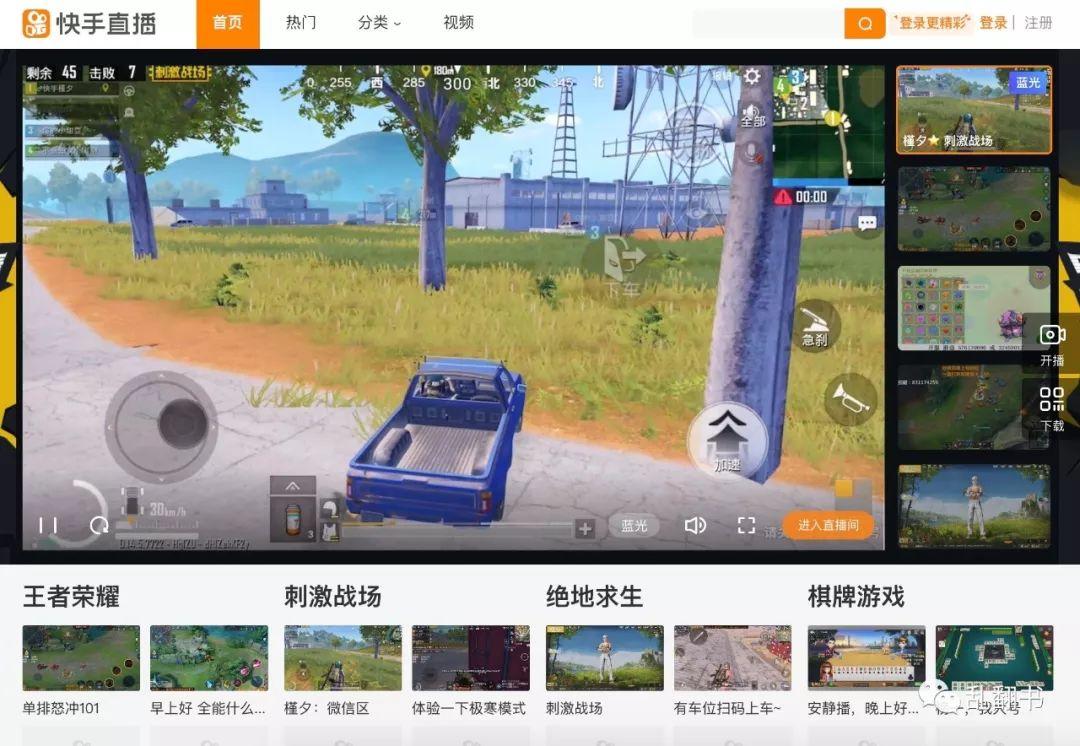Click the in-game 下车 exit vehicle icon
The height and width of the screenshot is (746, 1080).
[x=623, y=265]
